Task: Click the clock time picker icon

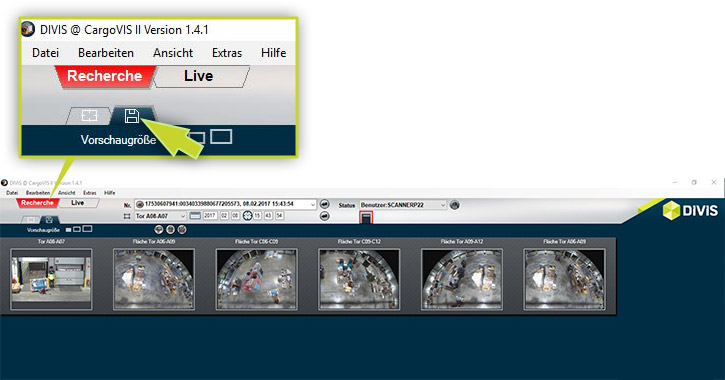Action: click(x=248, y=216)
